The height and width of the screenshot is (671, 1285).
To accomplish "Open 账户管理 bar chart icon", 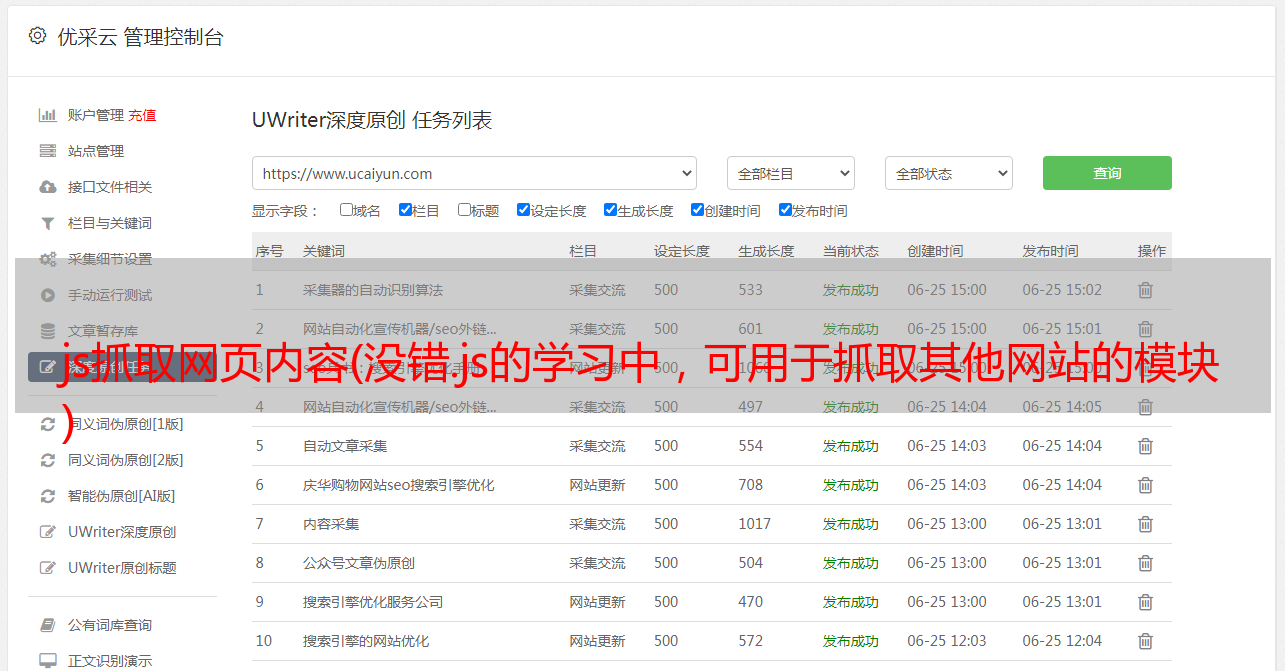I will (x=47, y=115).
